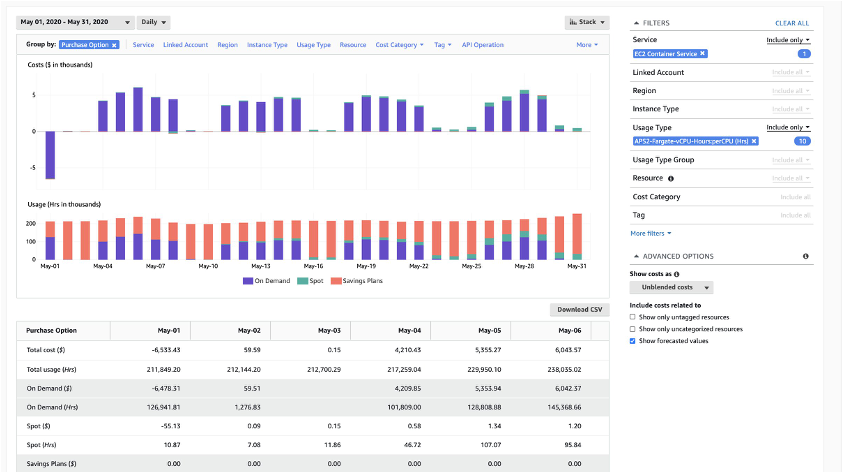Uncheck 'Show forecasted values' checkbox

click(633, 341)
